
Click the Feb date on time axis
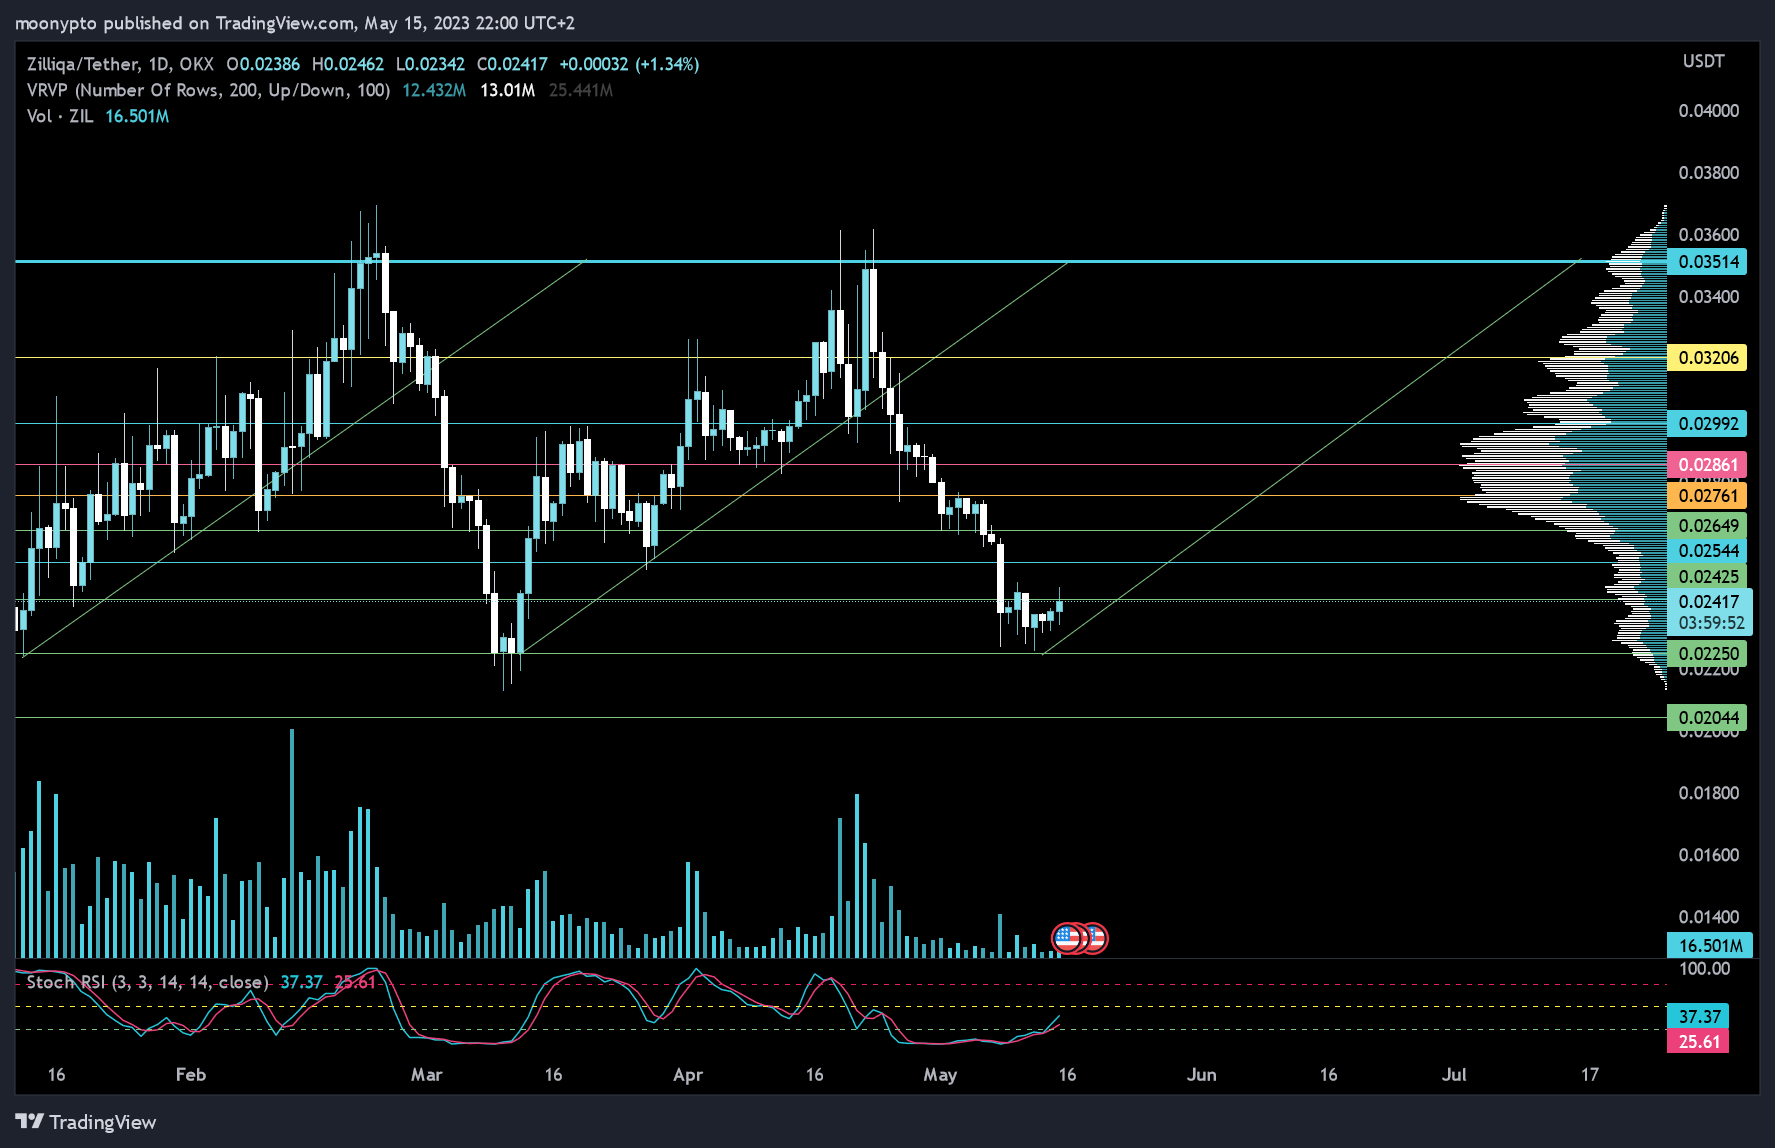(190, 1075)
